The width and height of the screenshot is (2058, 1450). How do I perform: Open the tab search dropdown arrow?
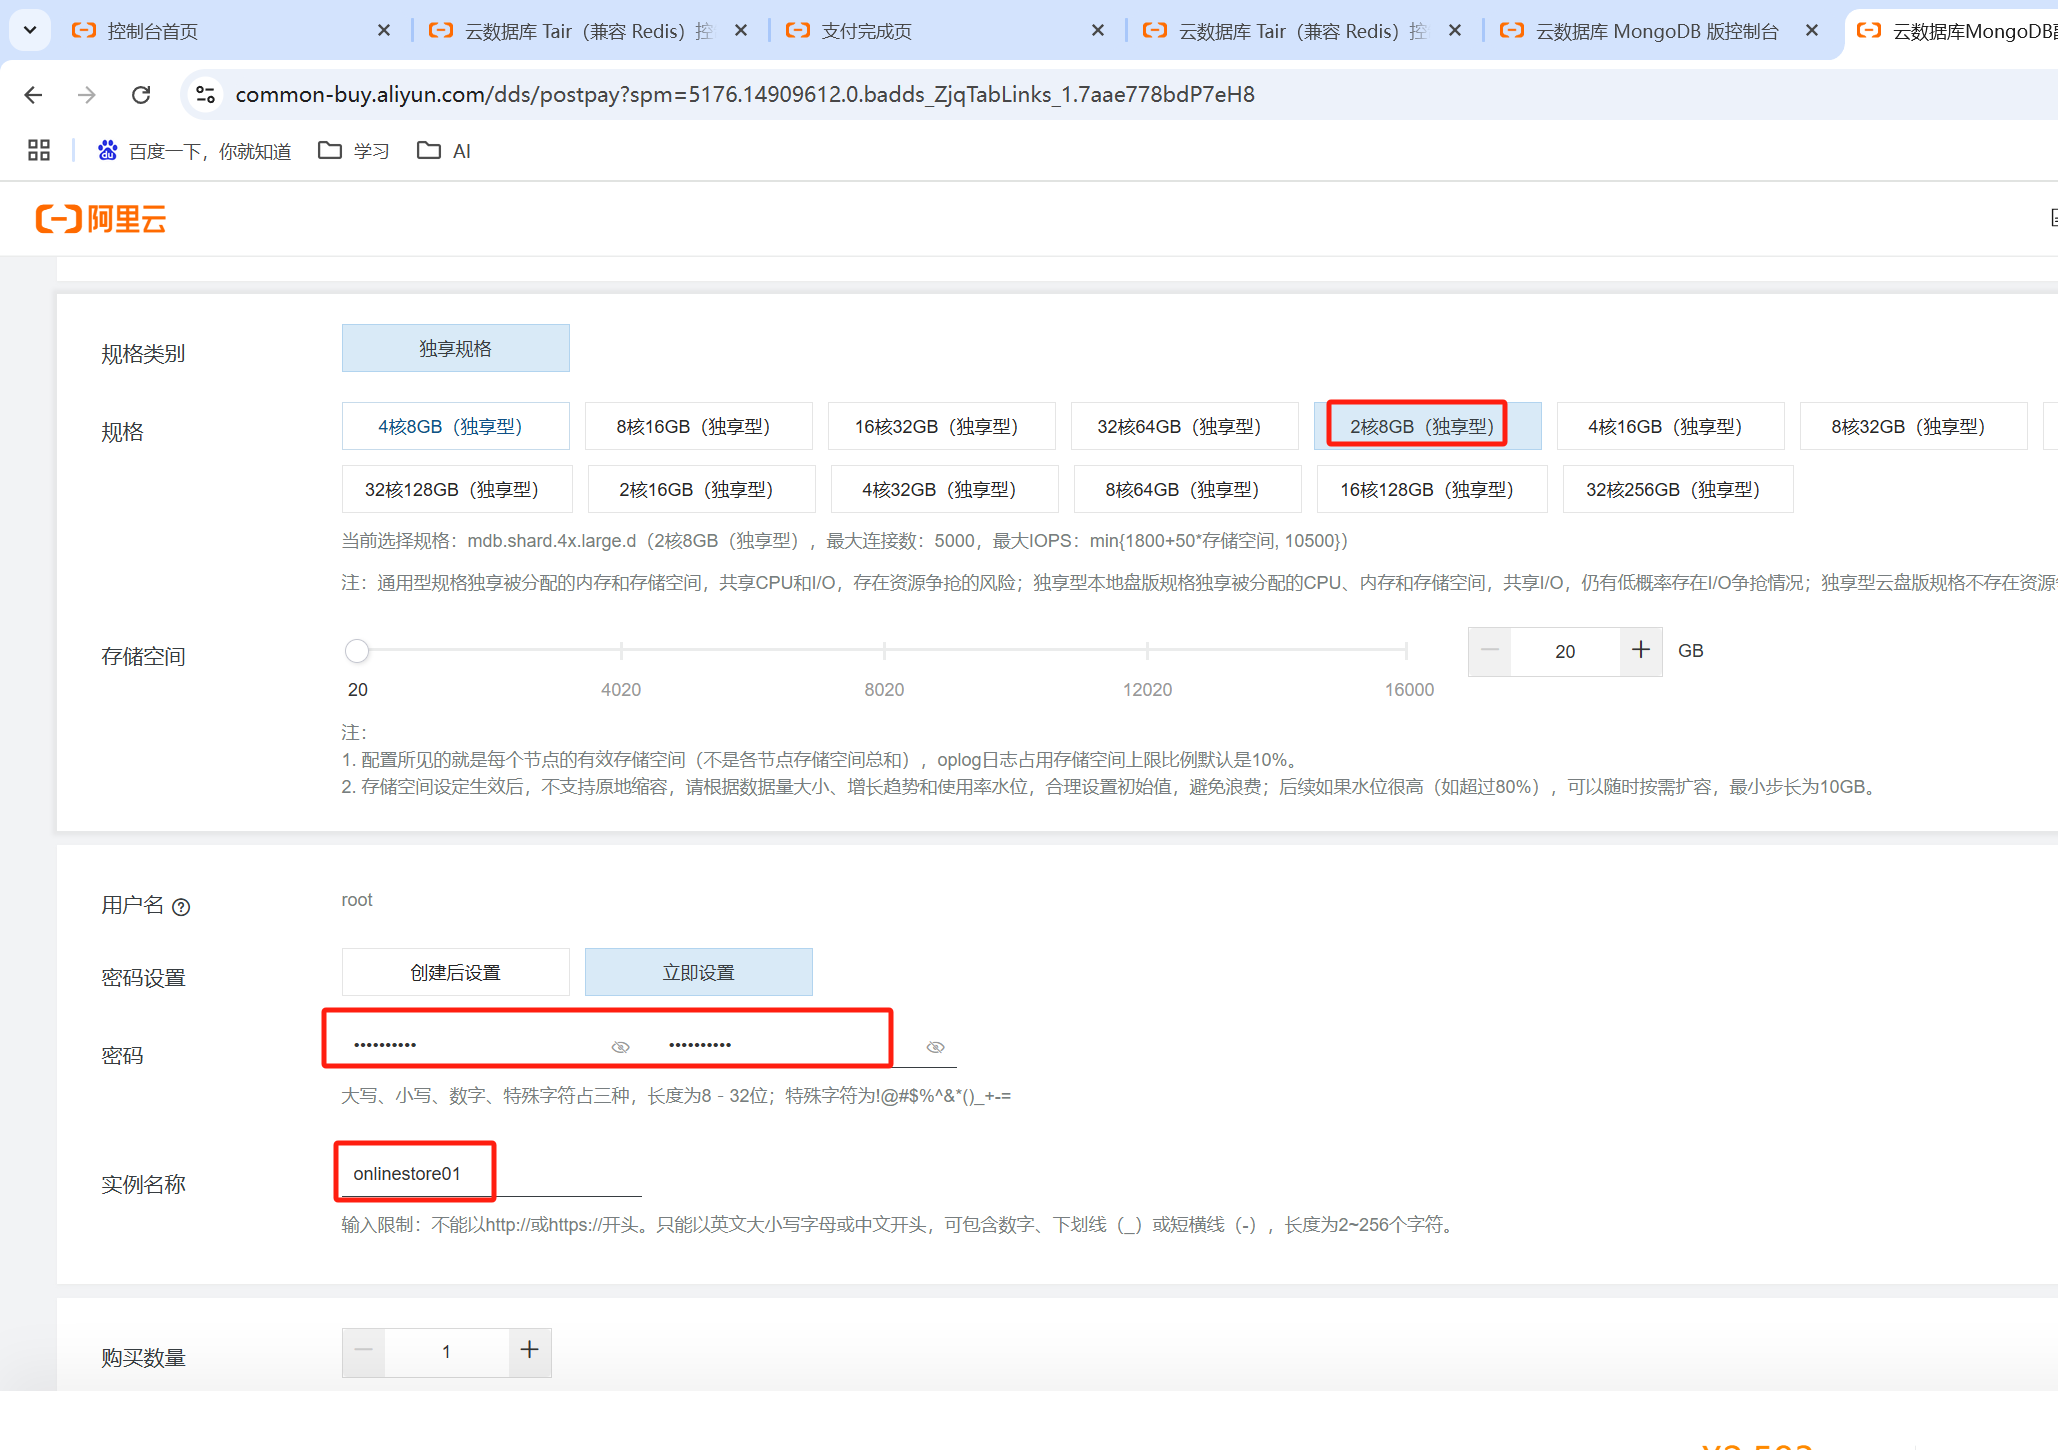[x=30, y=30]
